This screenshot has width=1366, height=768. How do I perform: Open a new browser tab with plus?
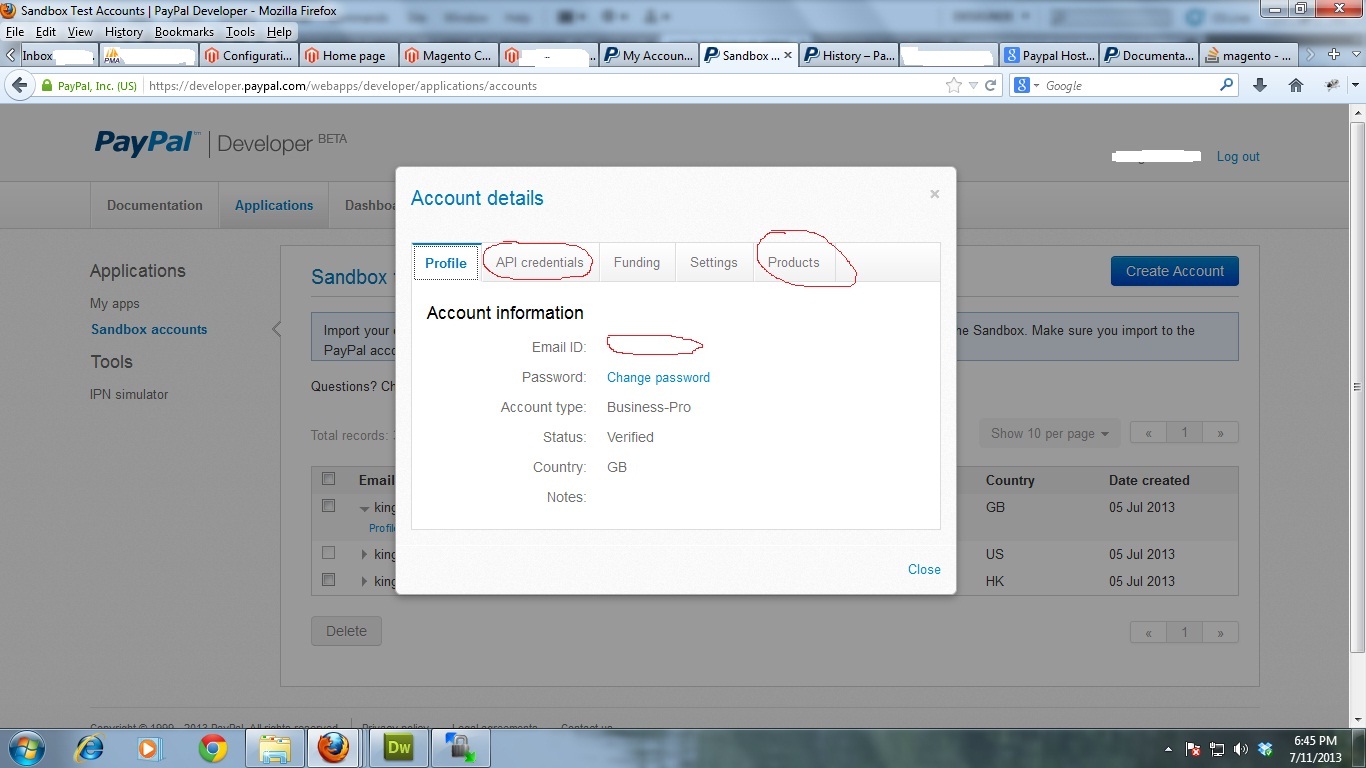(1334, 55)
